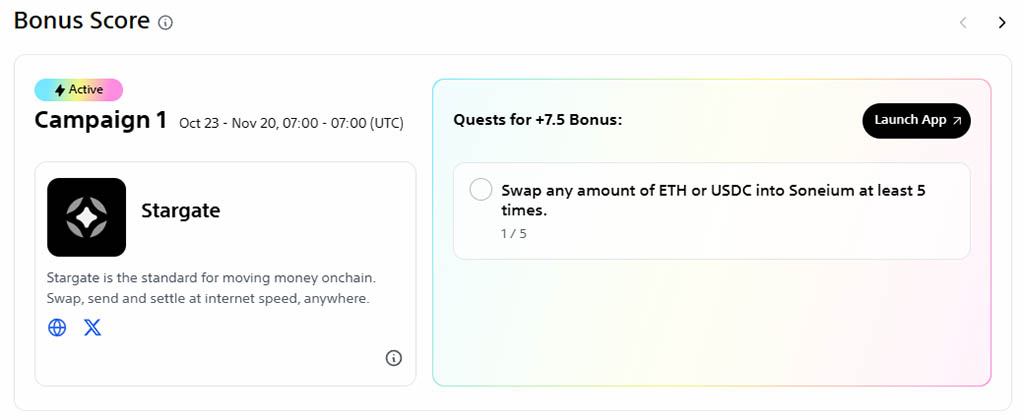This screenshot has width=1024, height=420.
Task: Click lightning bolt icon in Active badge
Action: pos(60,90)
